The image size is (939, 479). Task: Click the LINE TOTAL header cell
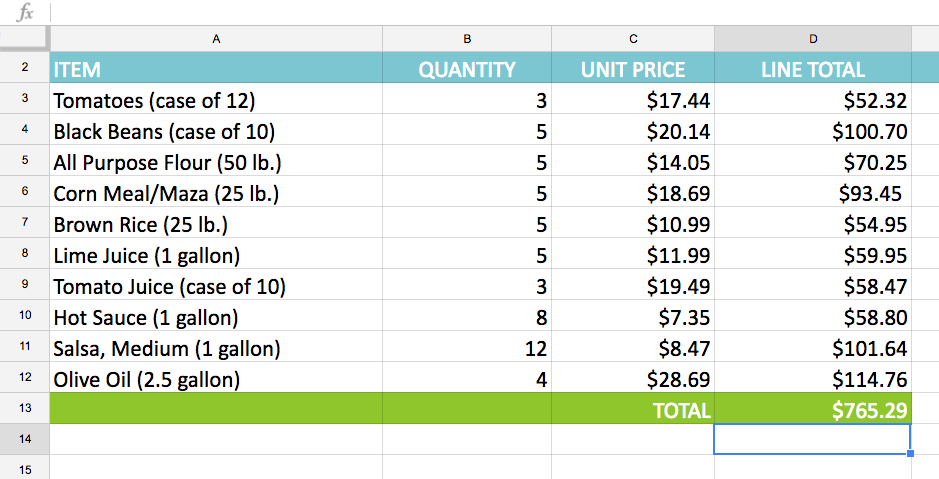tap(812, 69)
